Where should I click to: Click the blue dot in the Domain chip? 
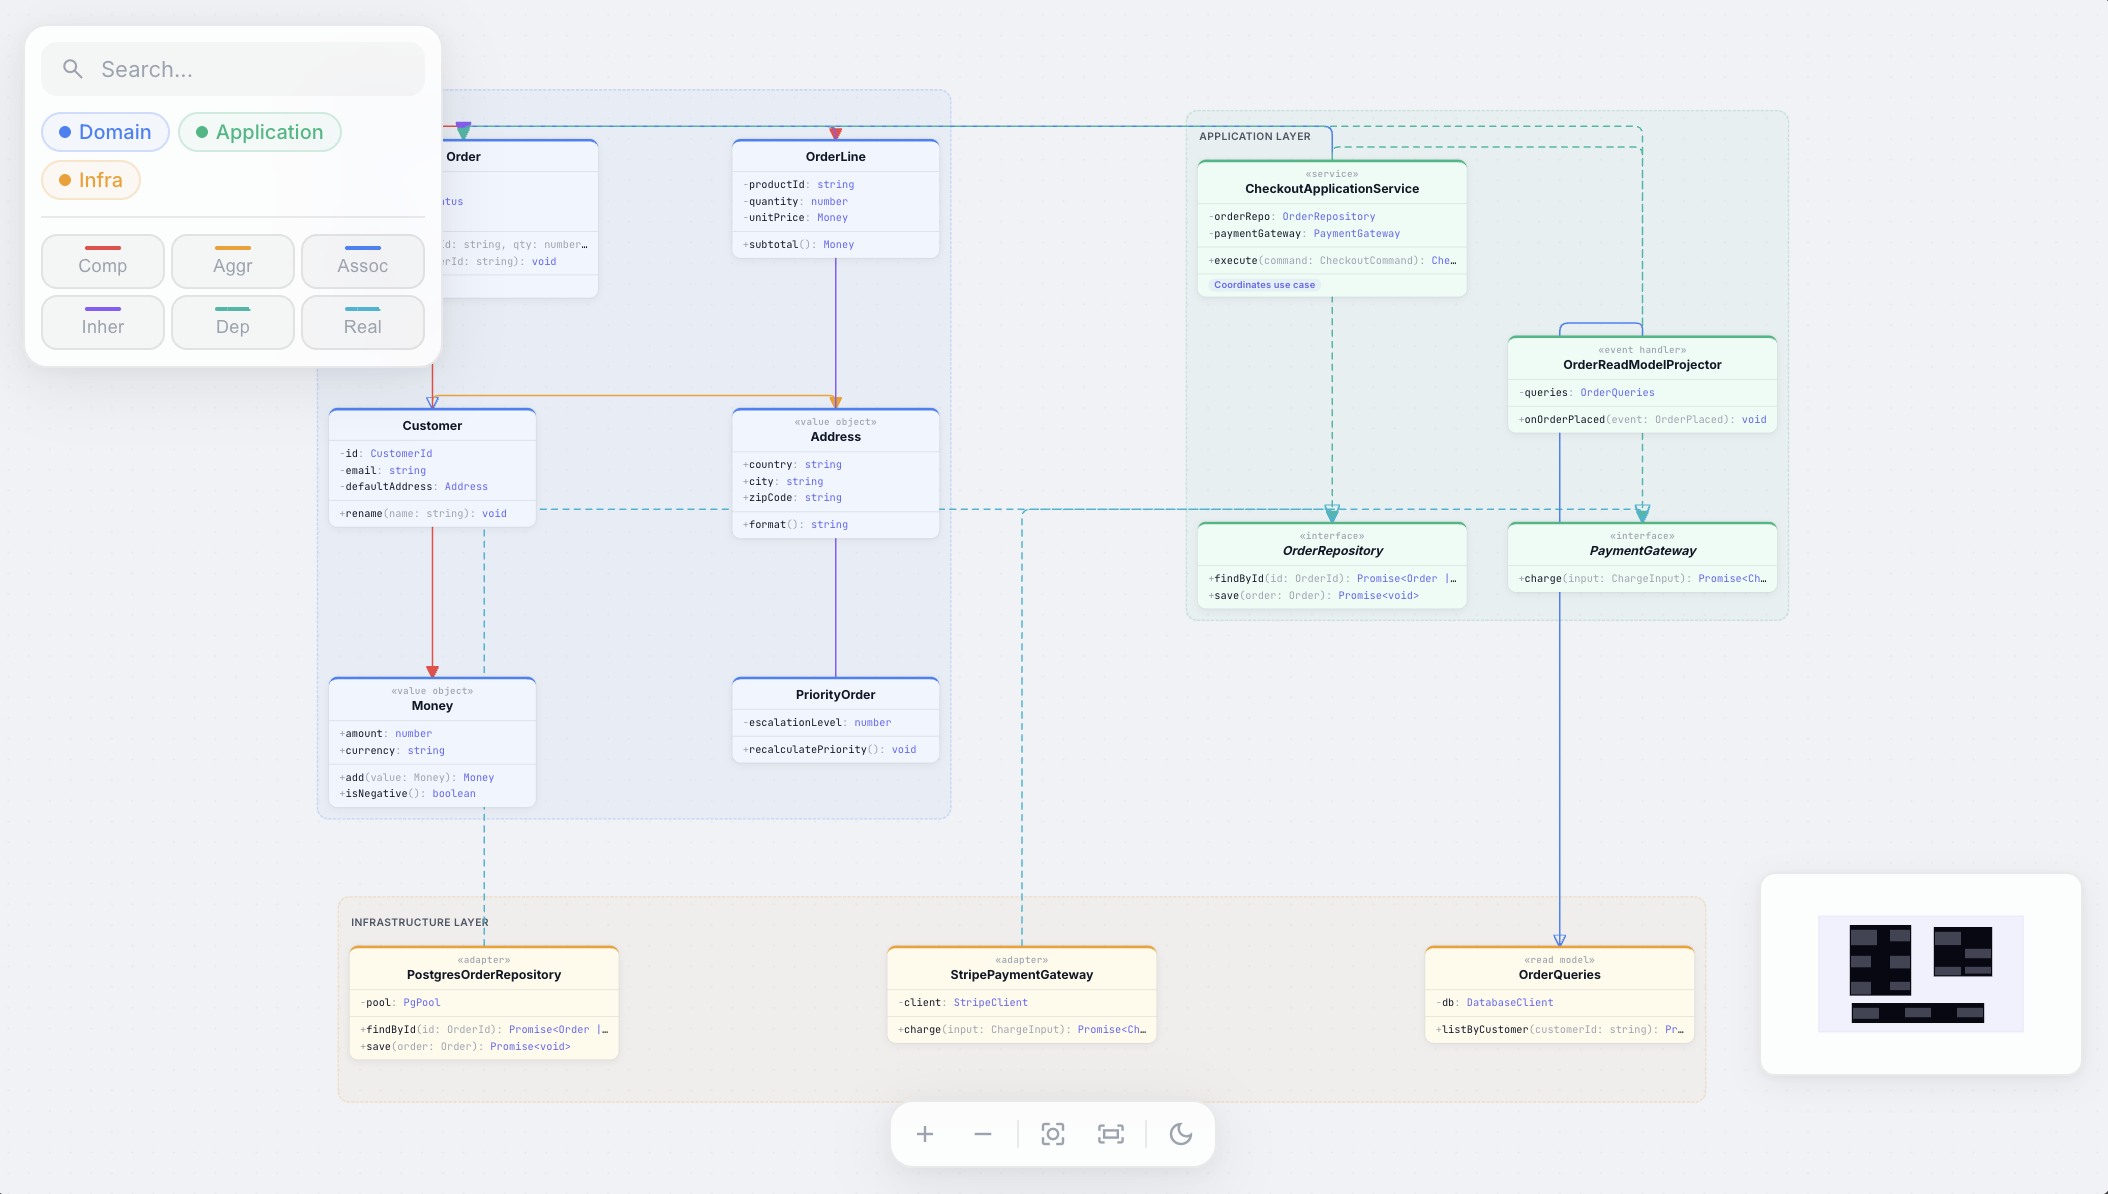point(66,131)
